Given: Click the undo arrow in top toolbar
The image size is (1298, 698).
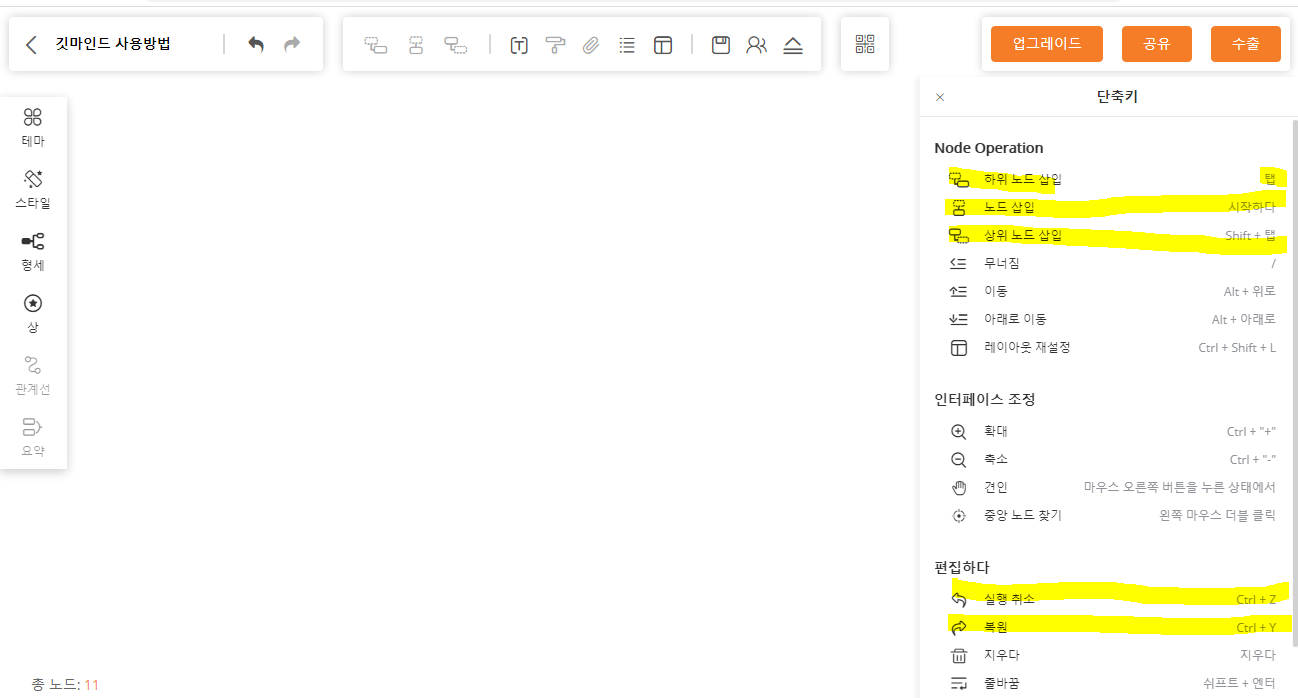Looking at the screenshot, I should 256,44.
